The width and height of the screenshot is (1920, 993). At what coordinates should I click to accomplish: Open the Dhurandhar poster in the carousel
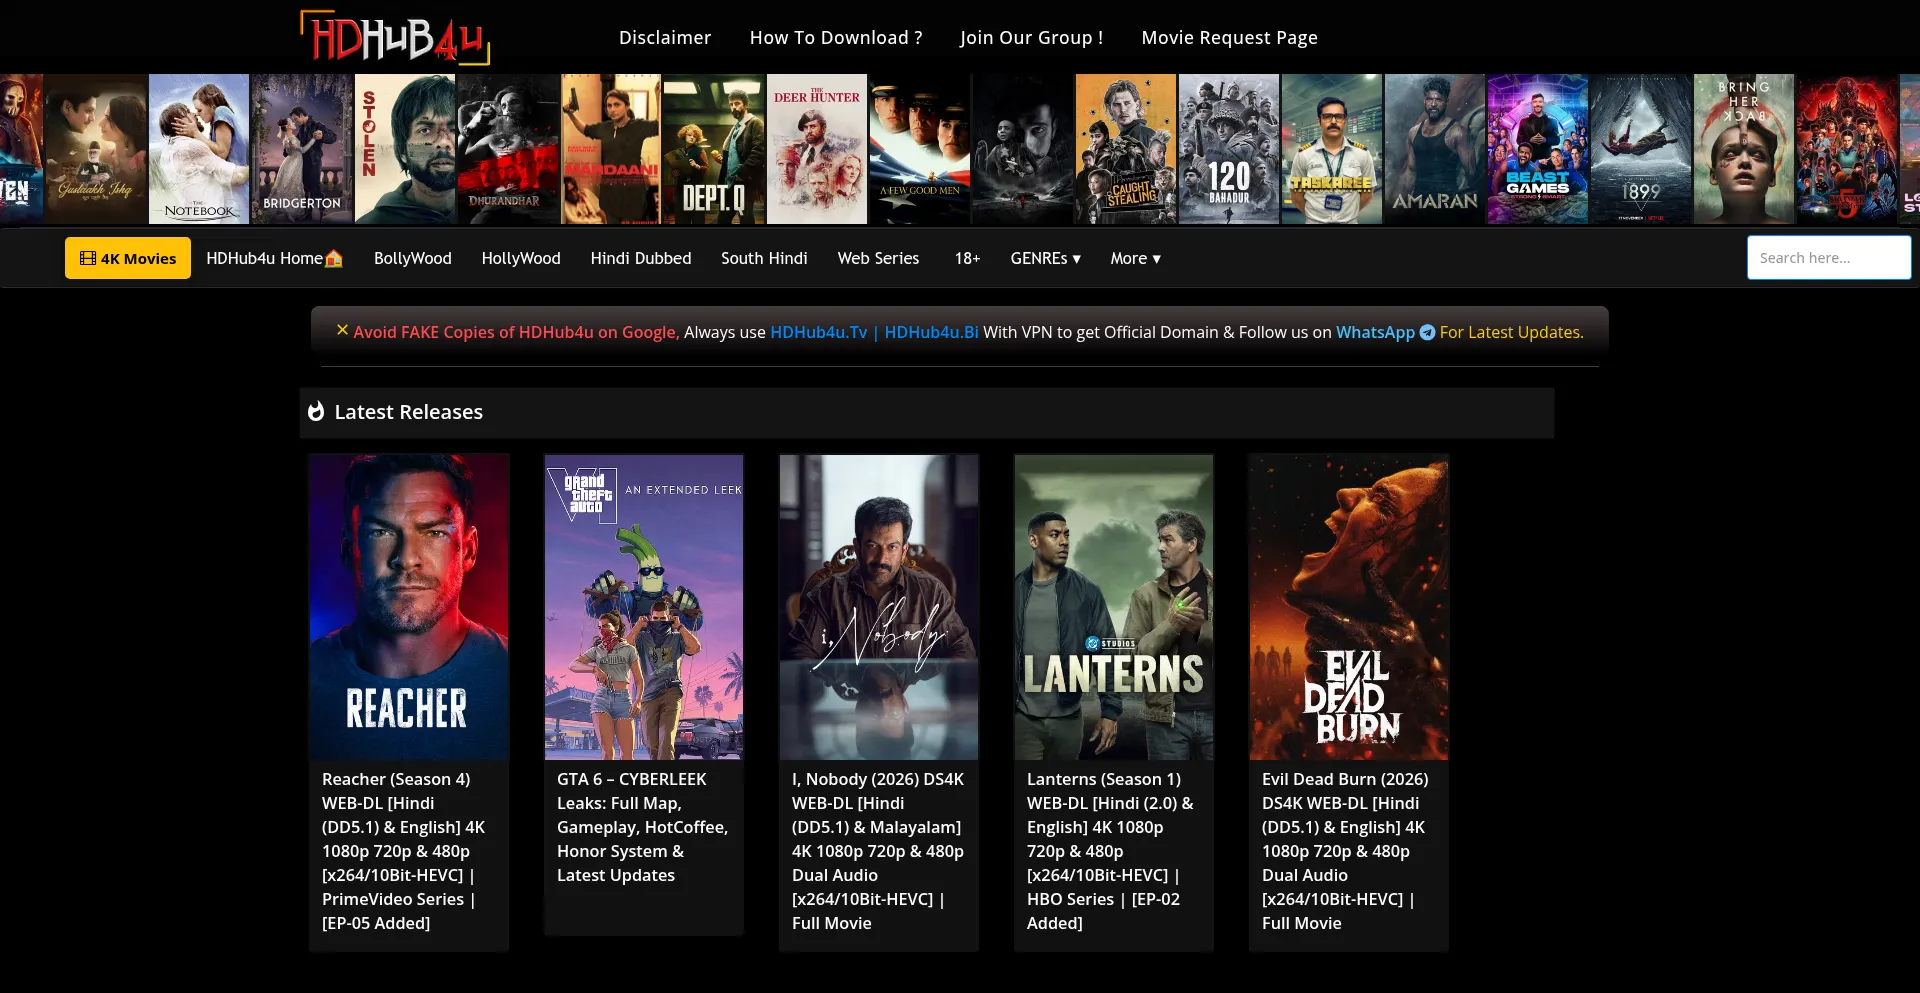pyautogui.click(x=508, y=149)
